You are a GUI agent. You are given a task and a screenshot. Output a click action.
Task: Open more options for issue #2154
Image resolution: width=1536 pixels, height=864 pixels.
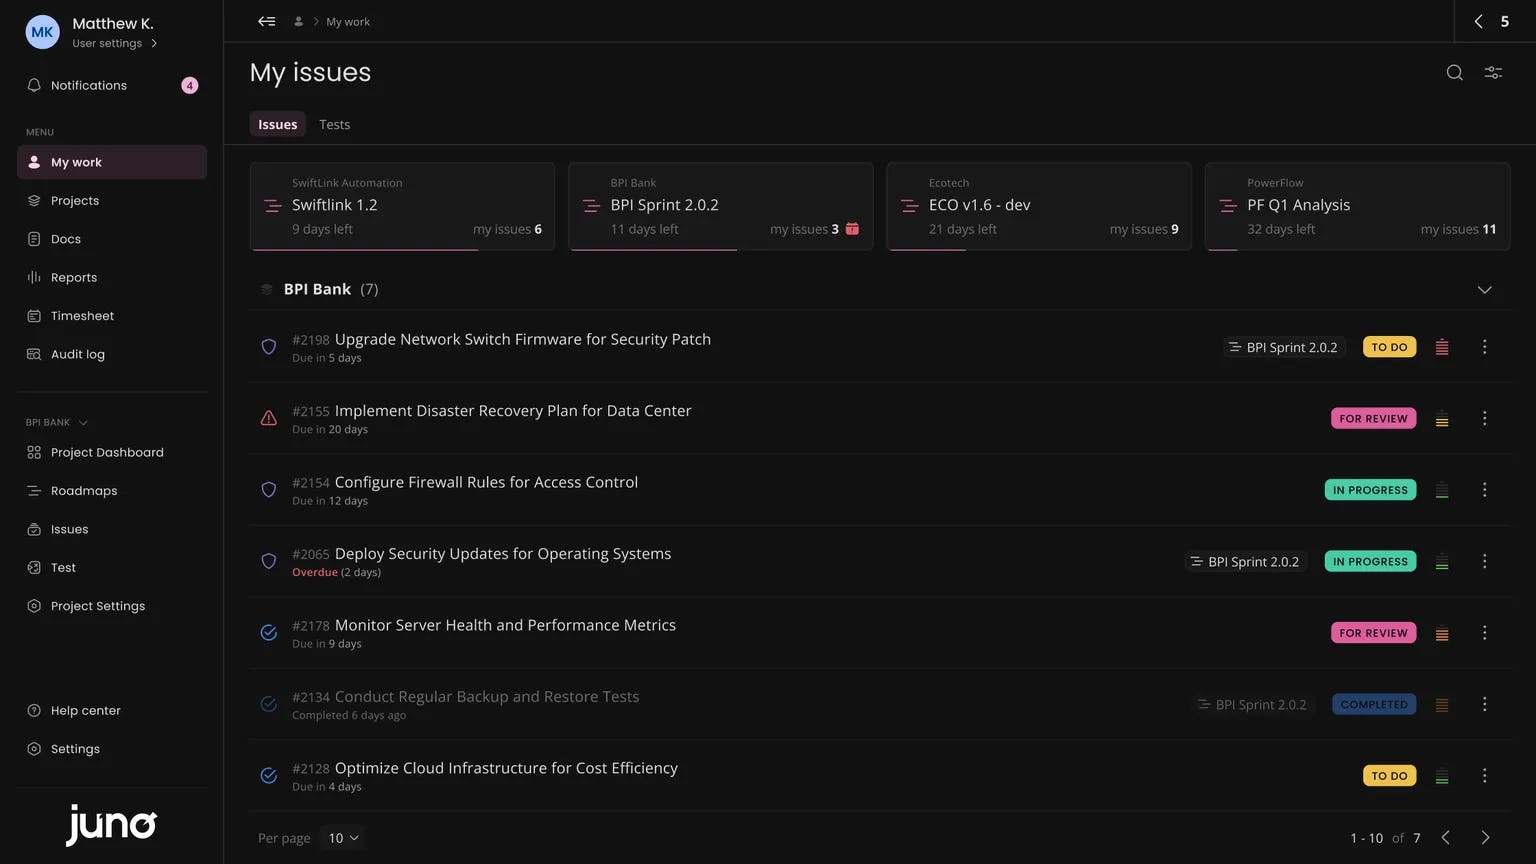1484,490
